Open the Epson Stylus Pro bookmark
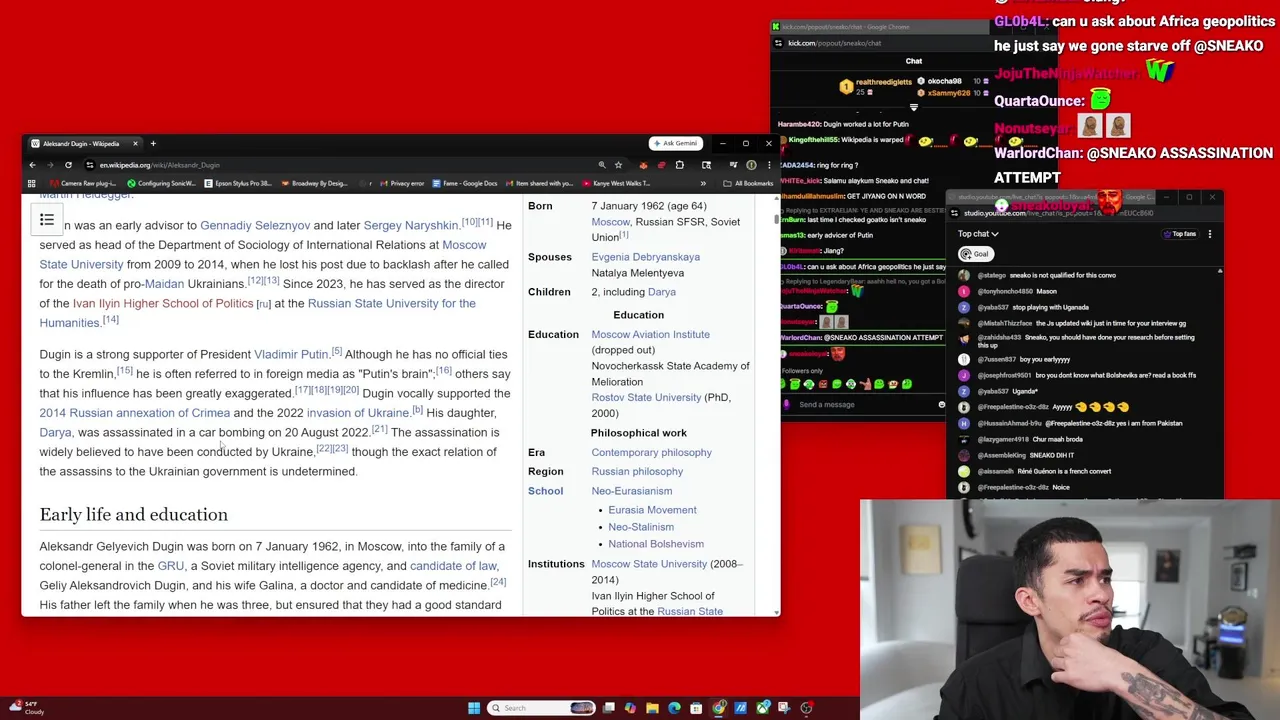Viewport: 1280px width, 720px height. pyautogui.click(x=238, y=183)
